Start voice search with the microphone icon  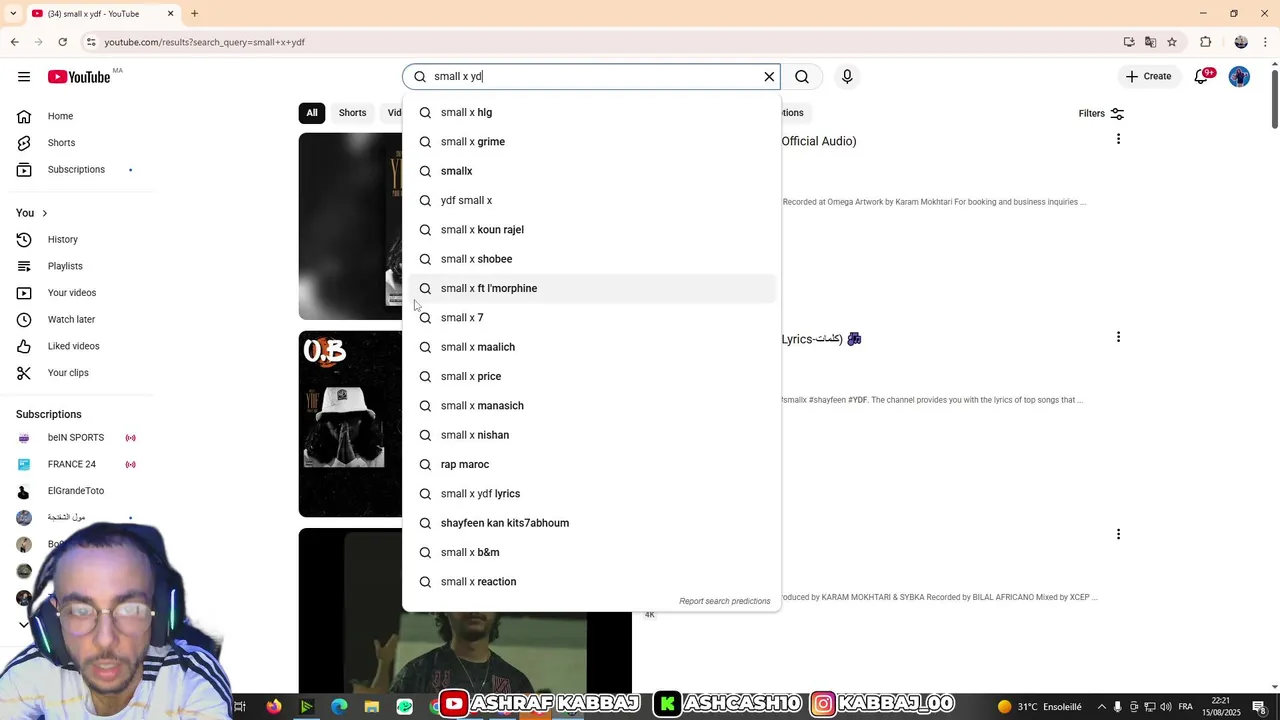pyautogui.click(x=847, y=77)
